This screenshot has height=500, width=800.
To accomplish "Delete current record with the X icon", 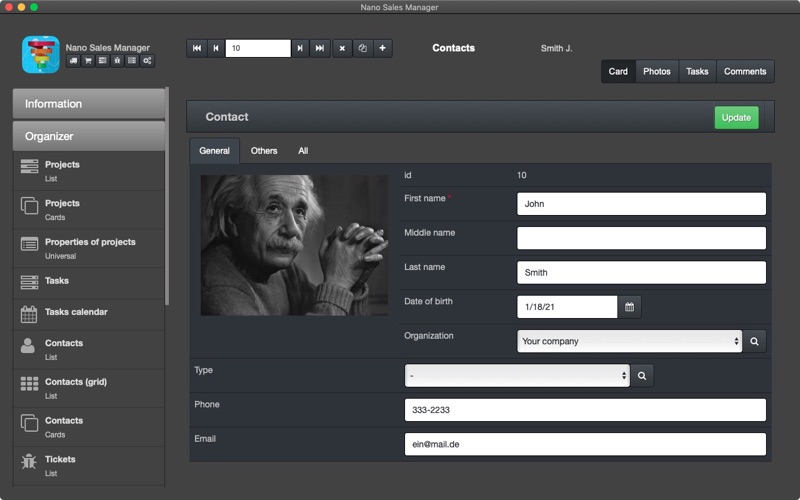I will point(342,48).
